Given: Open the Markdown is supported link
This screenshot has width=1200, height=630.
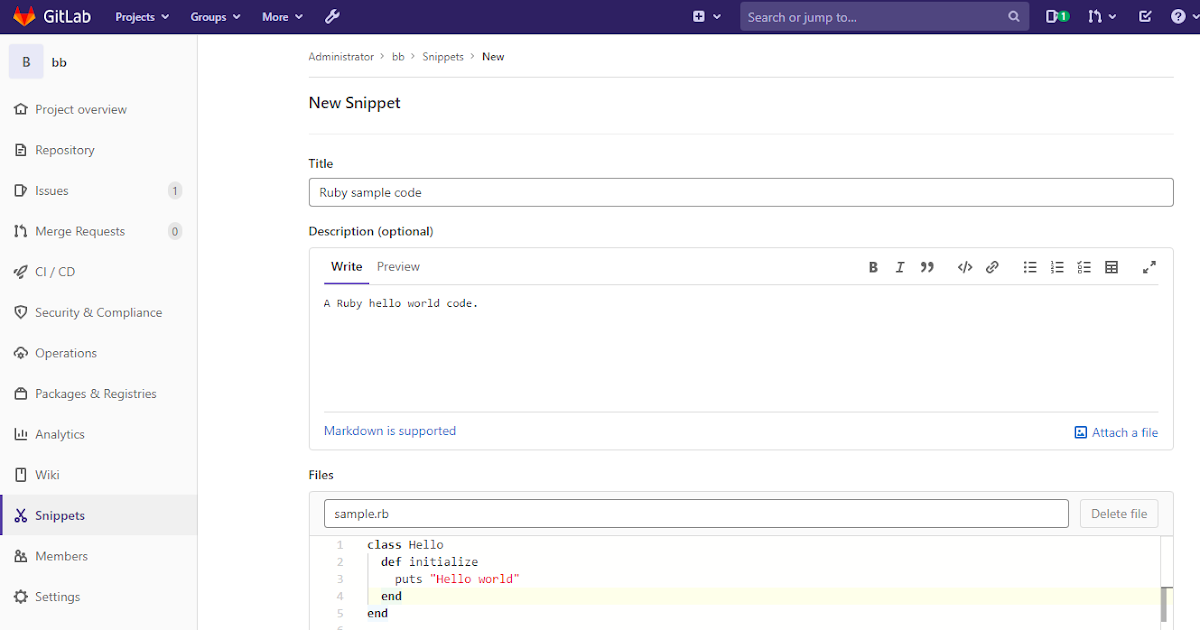Looking at the screenshot, I should [389, 430].
